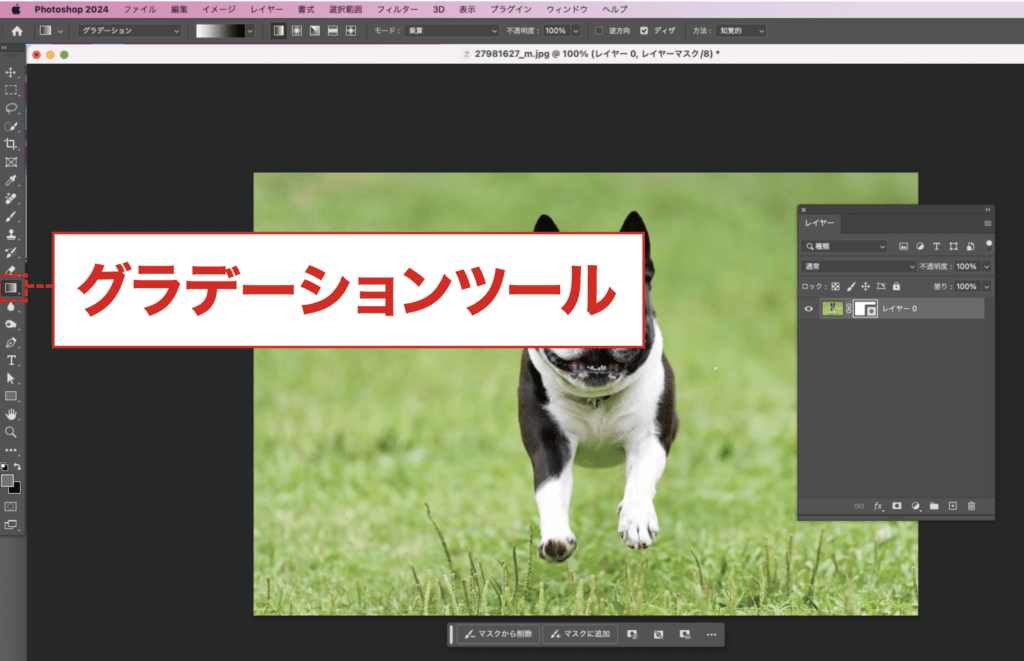Select the Hand tool
The image size is (1024, 661).
(x=11, y=414)
